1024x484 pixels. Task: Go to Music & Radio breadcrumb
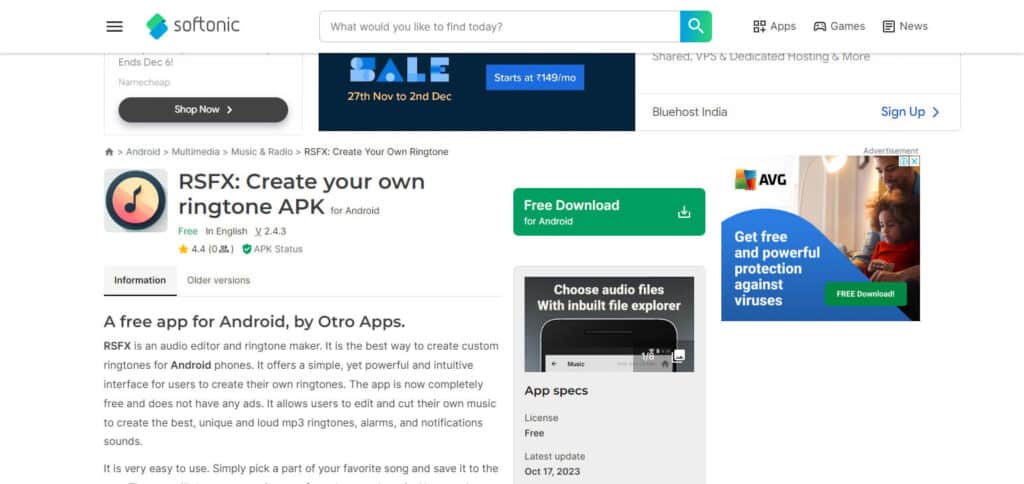pyautogui.click(x=262, y=152)
